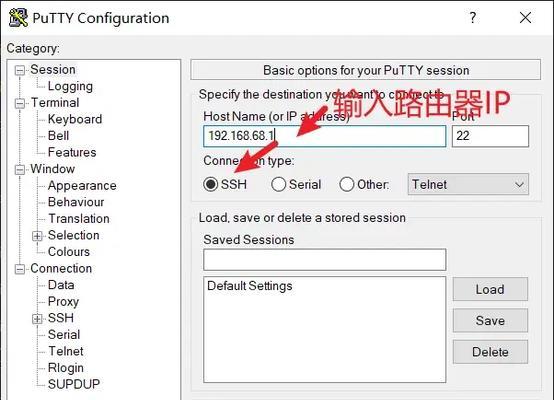Open the Appearance category

coord(82,186)
